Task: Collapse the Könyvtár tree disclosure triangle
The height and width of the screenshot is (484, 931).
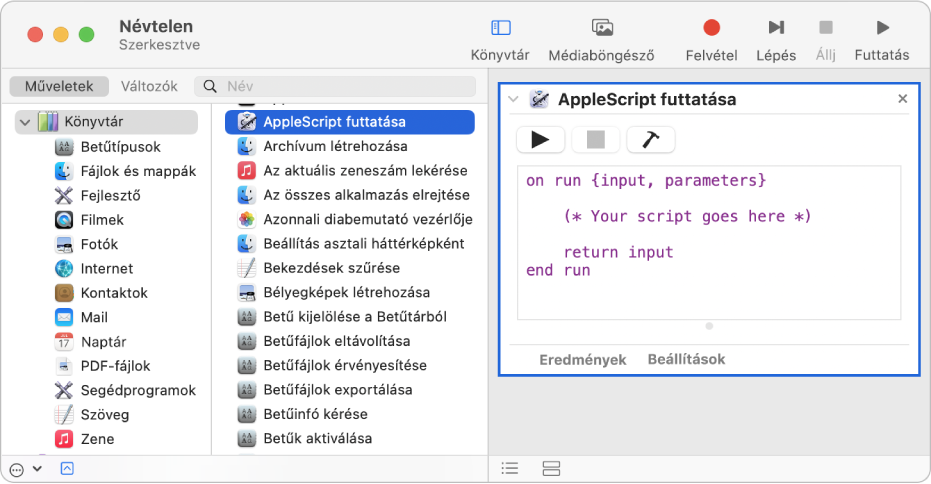Action: pyautogui.click(x=24, y=122)
